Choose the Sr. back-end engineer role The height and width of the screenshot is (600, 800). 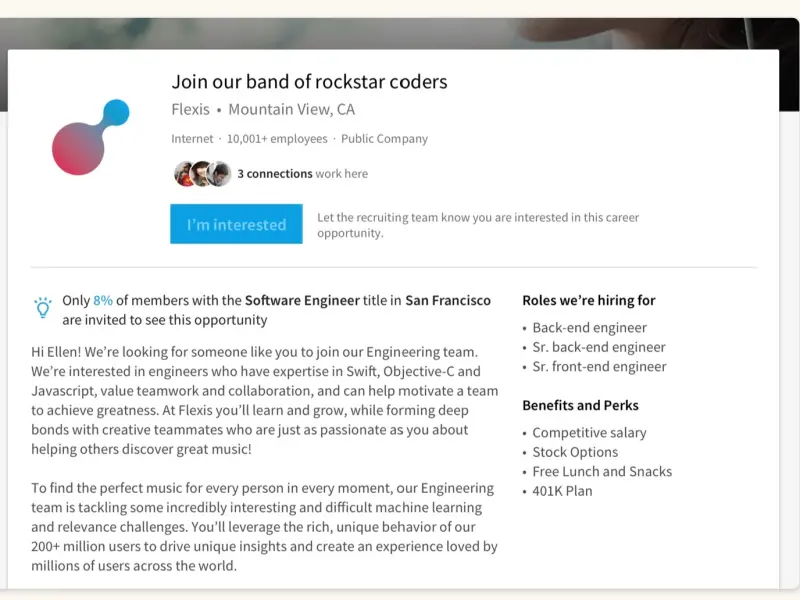coord(598,347)
